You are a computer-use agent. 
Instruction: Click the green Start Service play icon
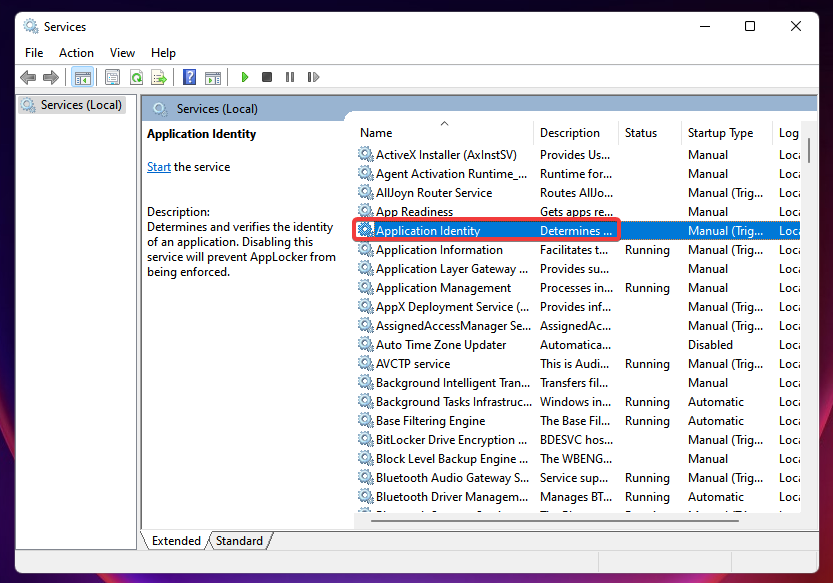pos(244,78)
